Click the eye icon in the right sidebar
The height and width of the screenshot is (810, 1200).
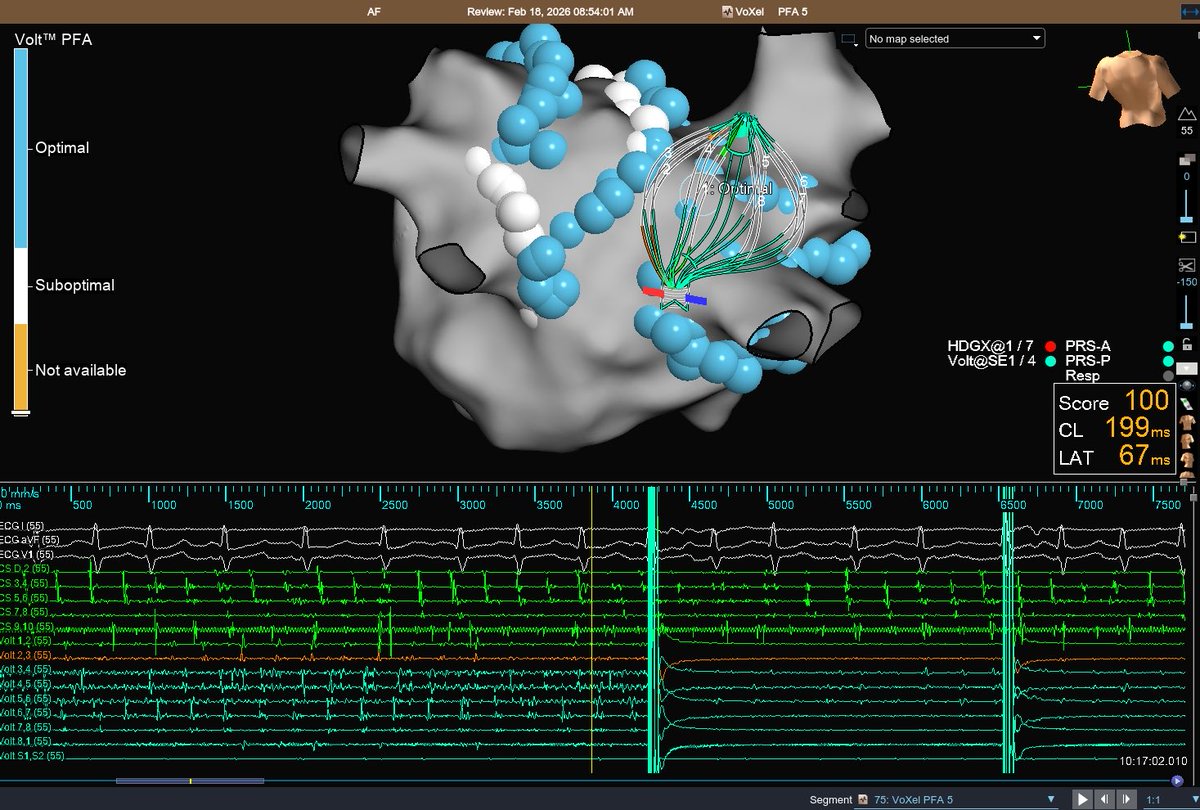pos(1188,384)
